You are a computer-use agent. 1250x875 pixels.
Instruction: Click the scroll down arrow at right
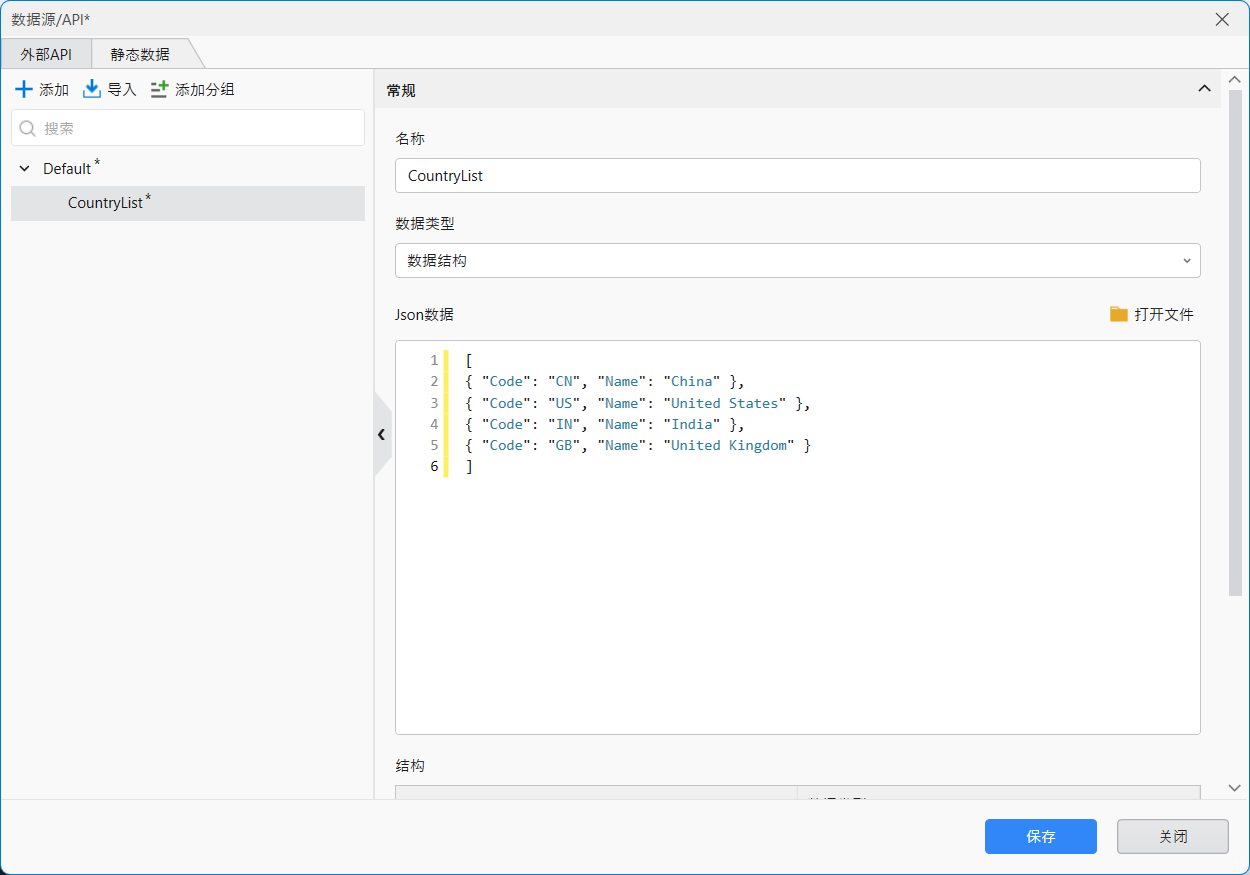(x=1234, y=788)
